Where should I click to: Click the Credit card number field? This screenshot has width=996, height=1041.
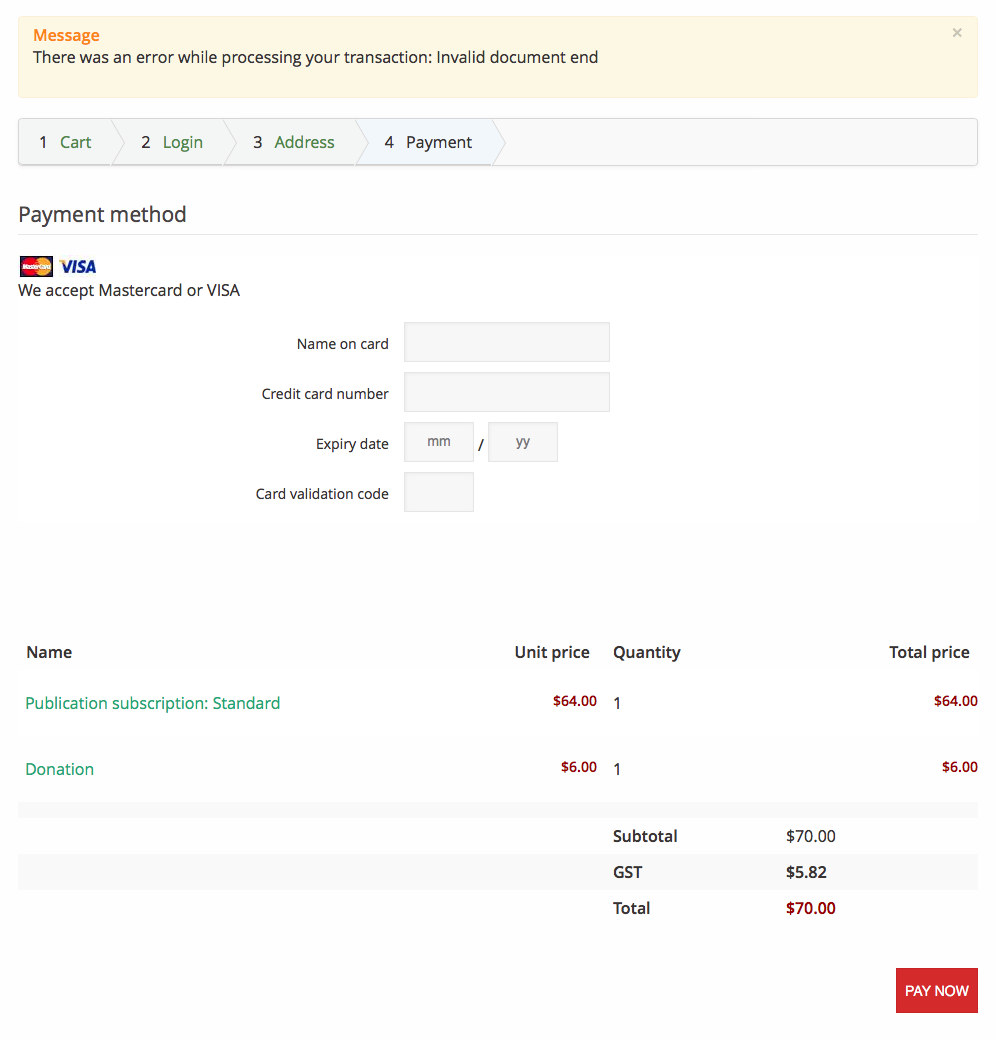click(506, 392)
